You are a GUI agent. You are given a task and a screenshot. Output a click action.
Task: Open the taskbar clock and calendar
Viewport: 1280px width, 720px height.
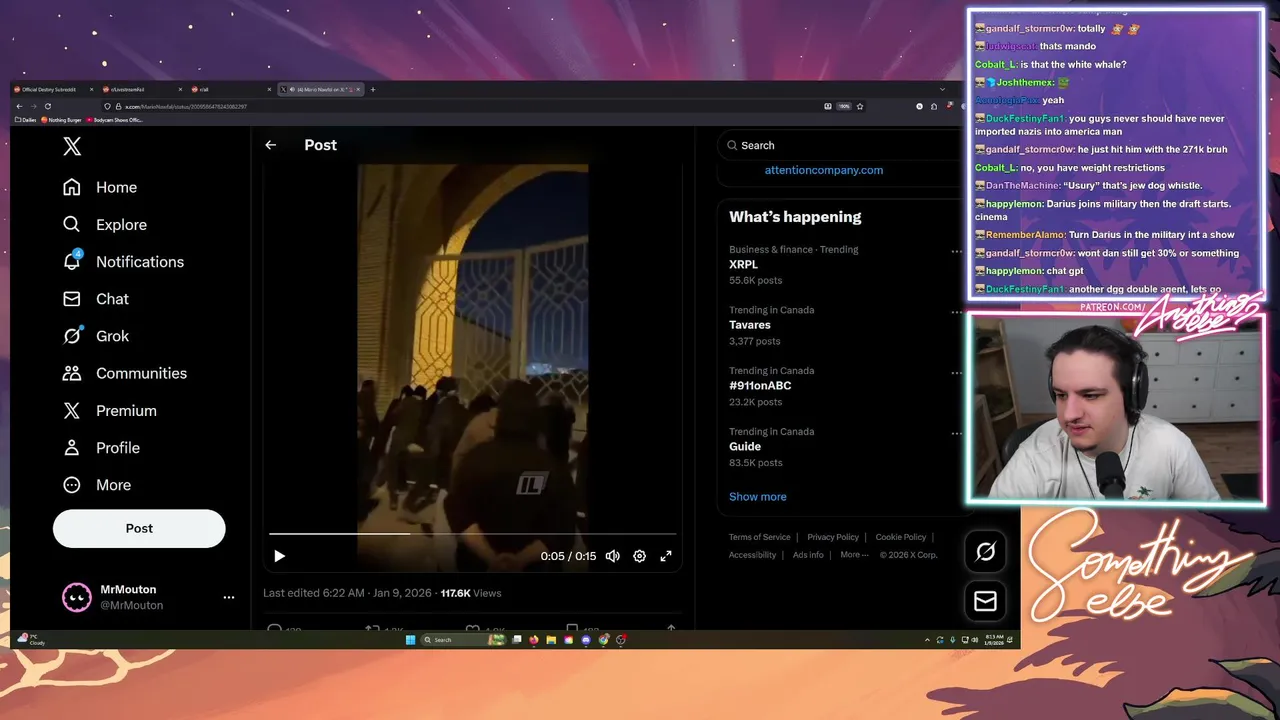tap(995, 639)
